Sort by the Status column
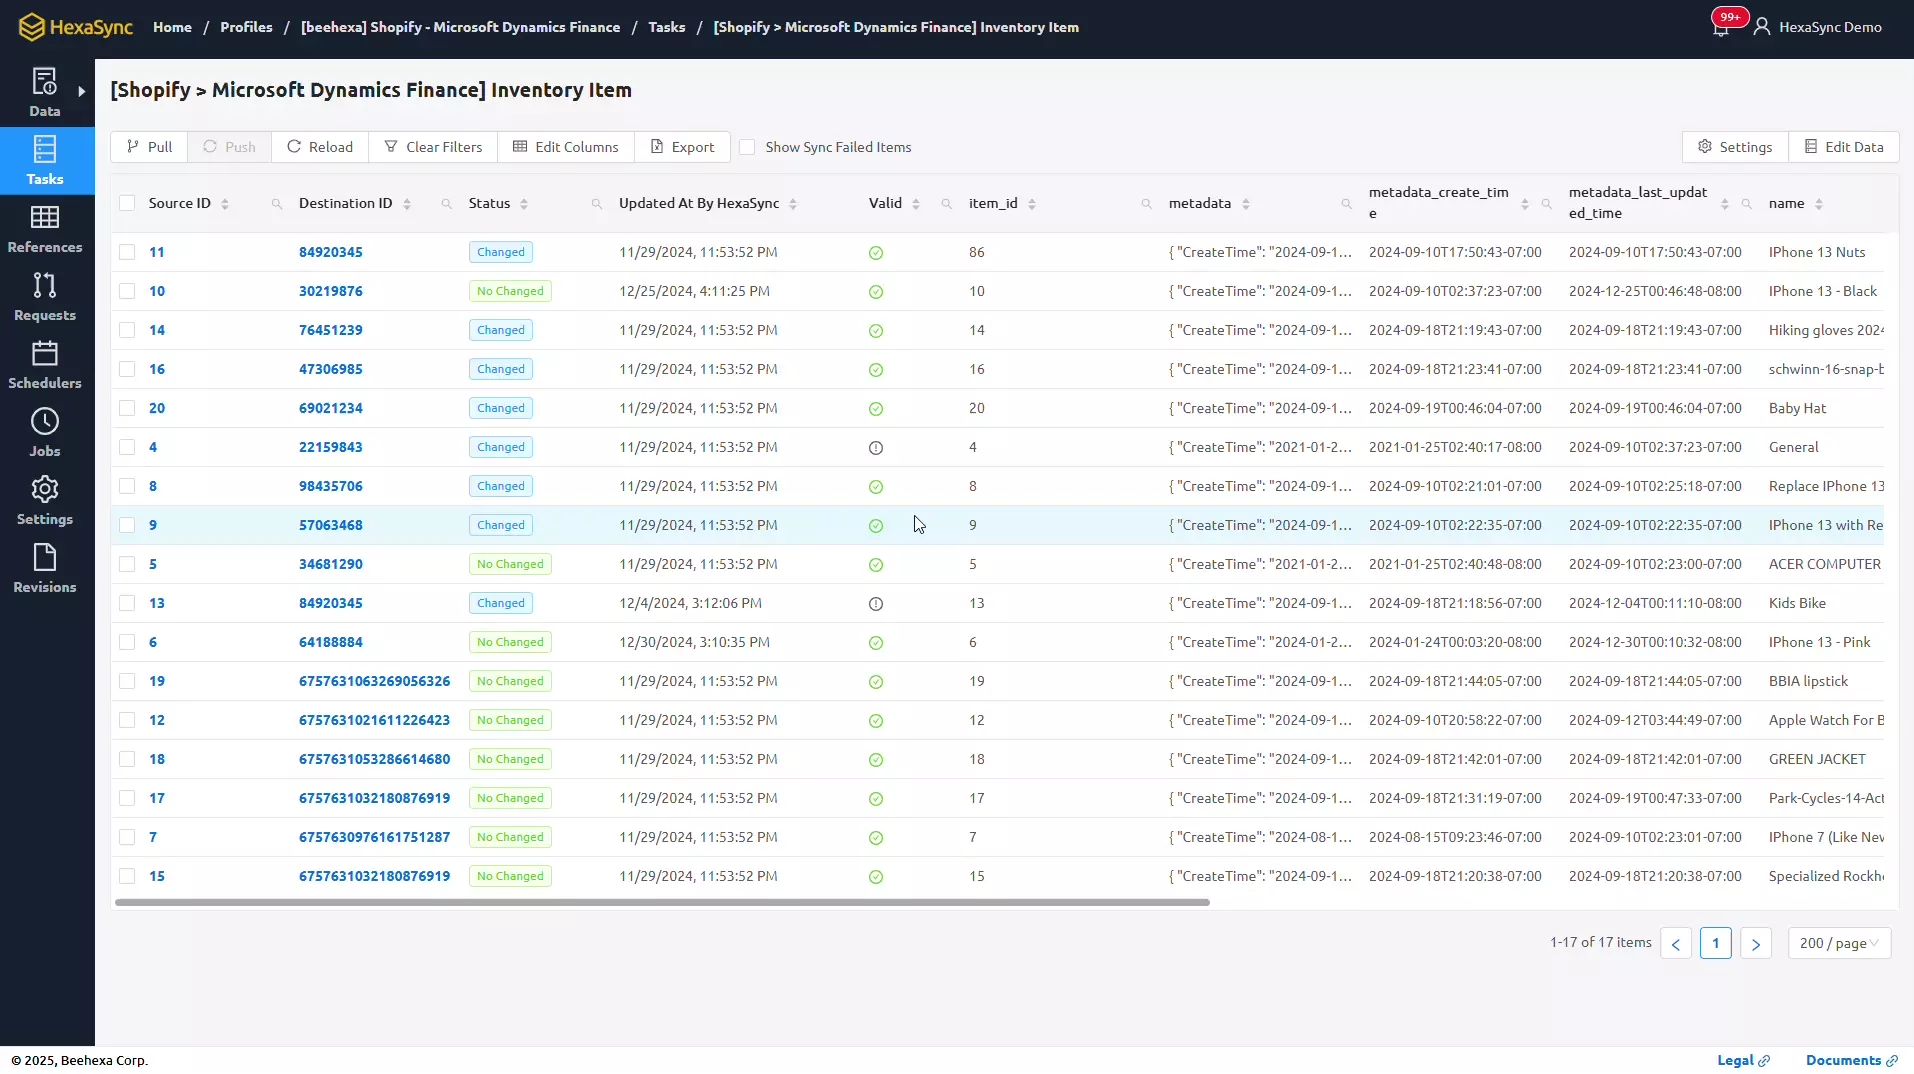Screen dimensions: 1914x1074 (x=524, y=204)
